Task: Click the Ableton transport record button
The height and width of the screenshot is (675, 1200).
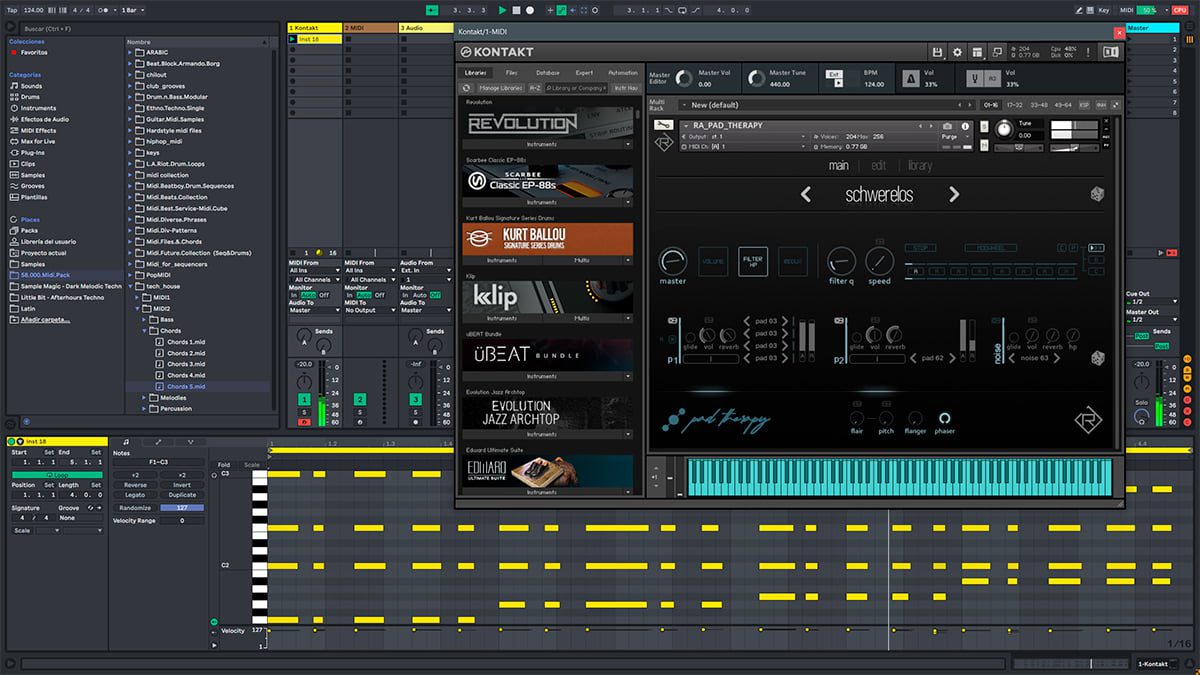Action: tap(529, 10)
